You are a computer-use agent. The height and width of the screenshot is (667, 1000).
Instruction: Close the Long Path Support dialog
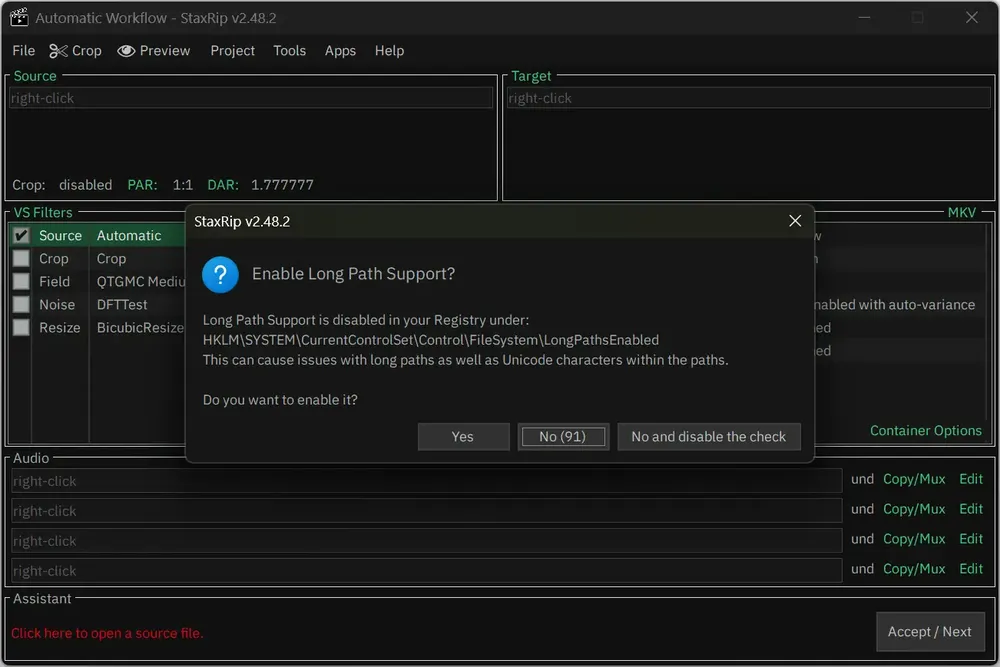[795, 221]
